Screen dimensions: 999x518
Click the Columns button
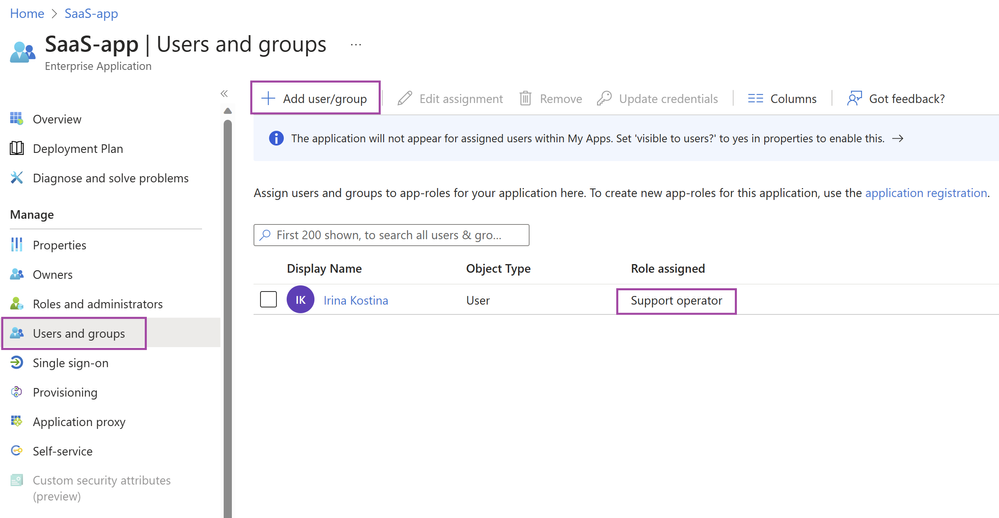(x=782, y=99)
